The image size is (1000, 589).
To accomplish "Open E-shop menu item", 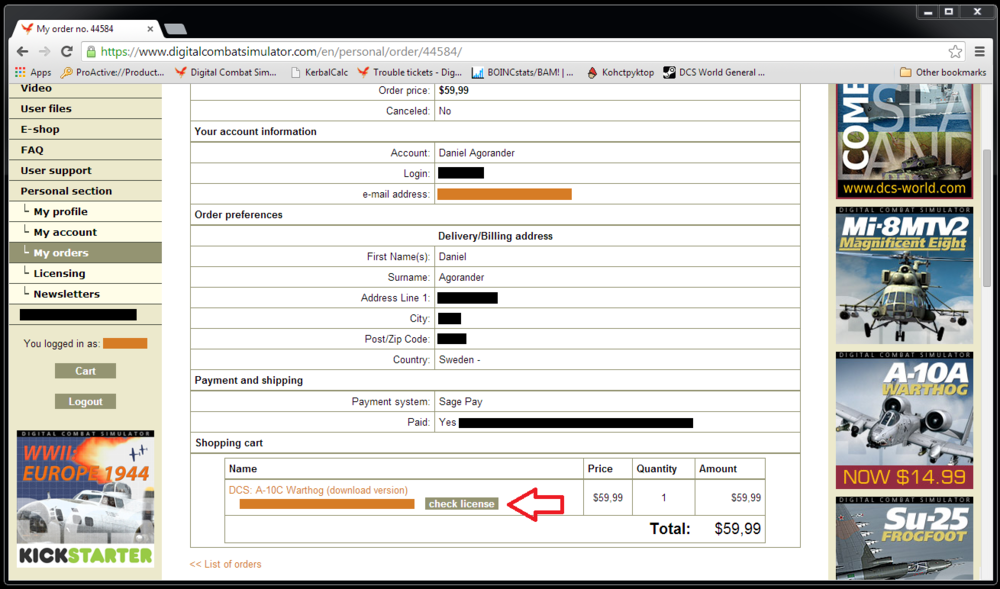I will click(x=85, y=129).
